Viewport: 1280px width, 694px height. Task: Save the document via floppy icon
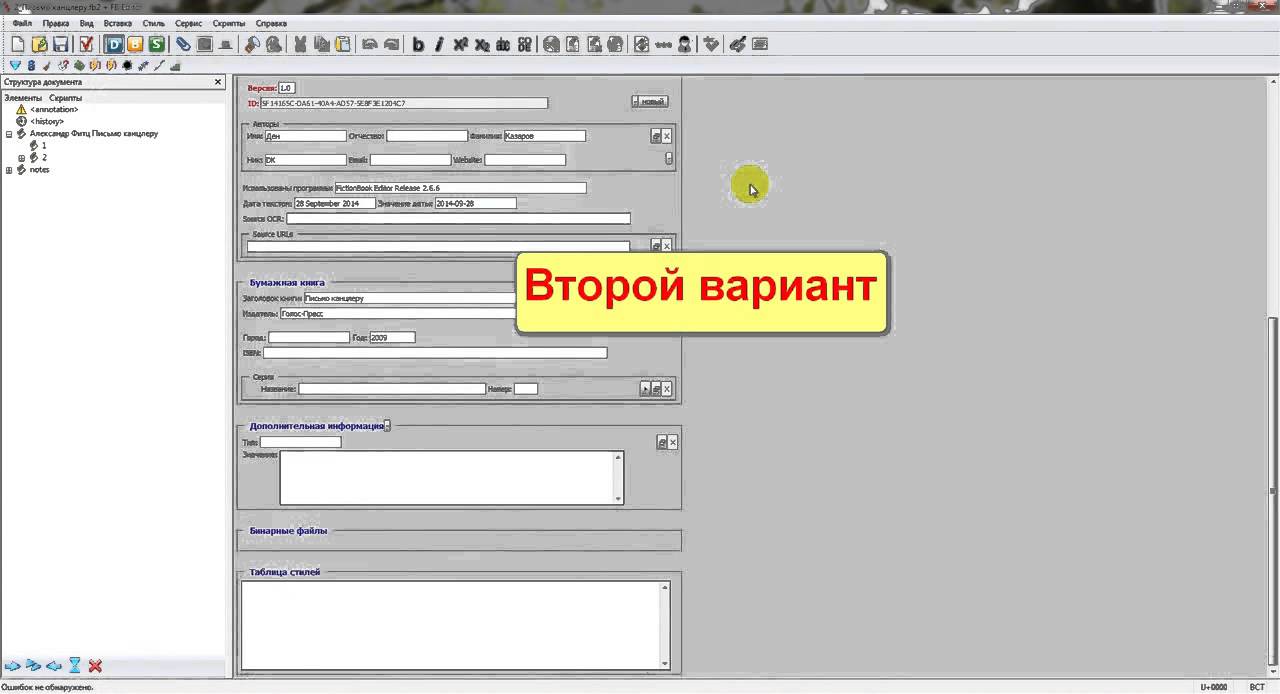(61, 44)
